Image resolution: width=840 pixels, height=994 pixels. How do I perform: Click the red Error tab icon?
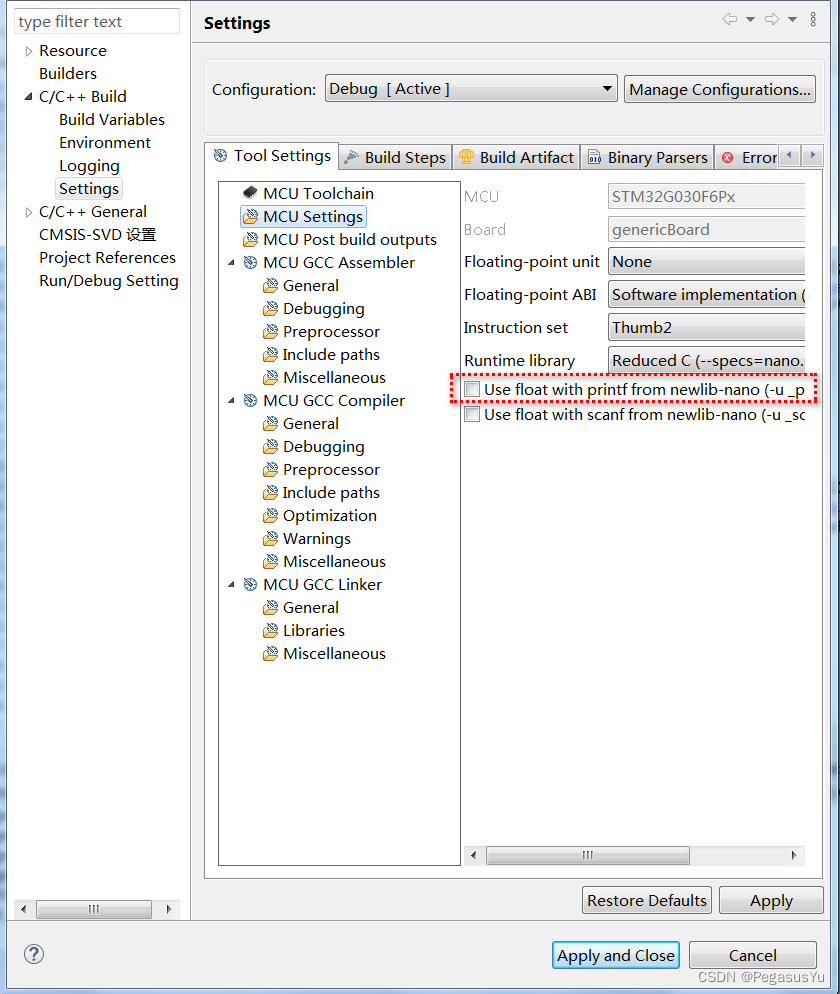(728, 157)
